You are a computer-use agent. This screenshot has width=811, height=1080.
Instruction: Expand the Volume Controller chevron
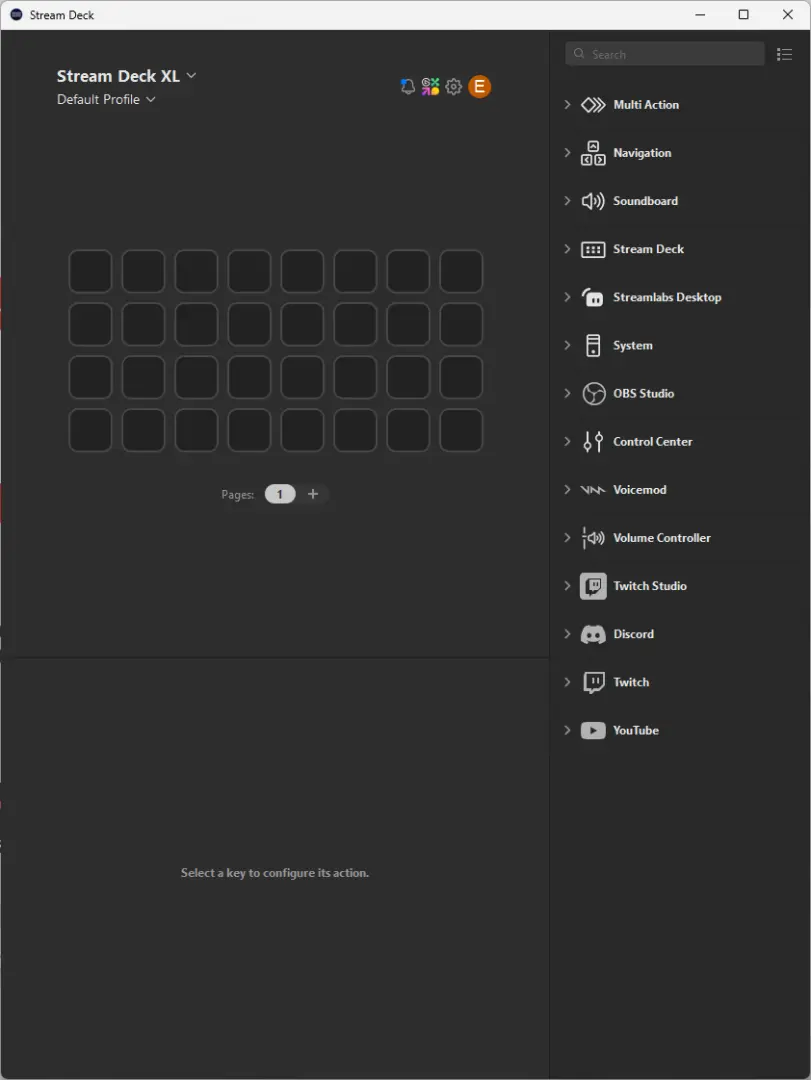567,538
